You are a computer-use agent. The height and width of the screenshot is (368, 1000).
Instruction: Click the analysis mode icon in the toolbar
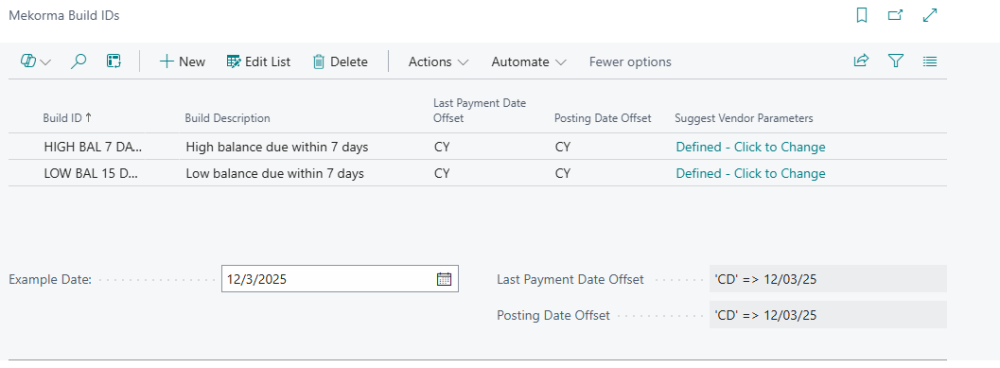tap(114, 62)
